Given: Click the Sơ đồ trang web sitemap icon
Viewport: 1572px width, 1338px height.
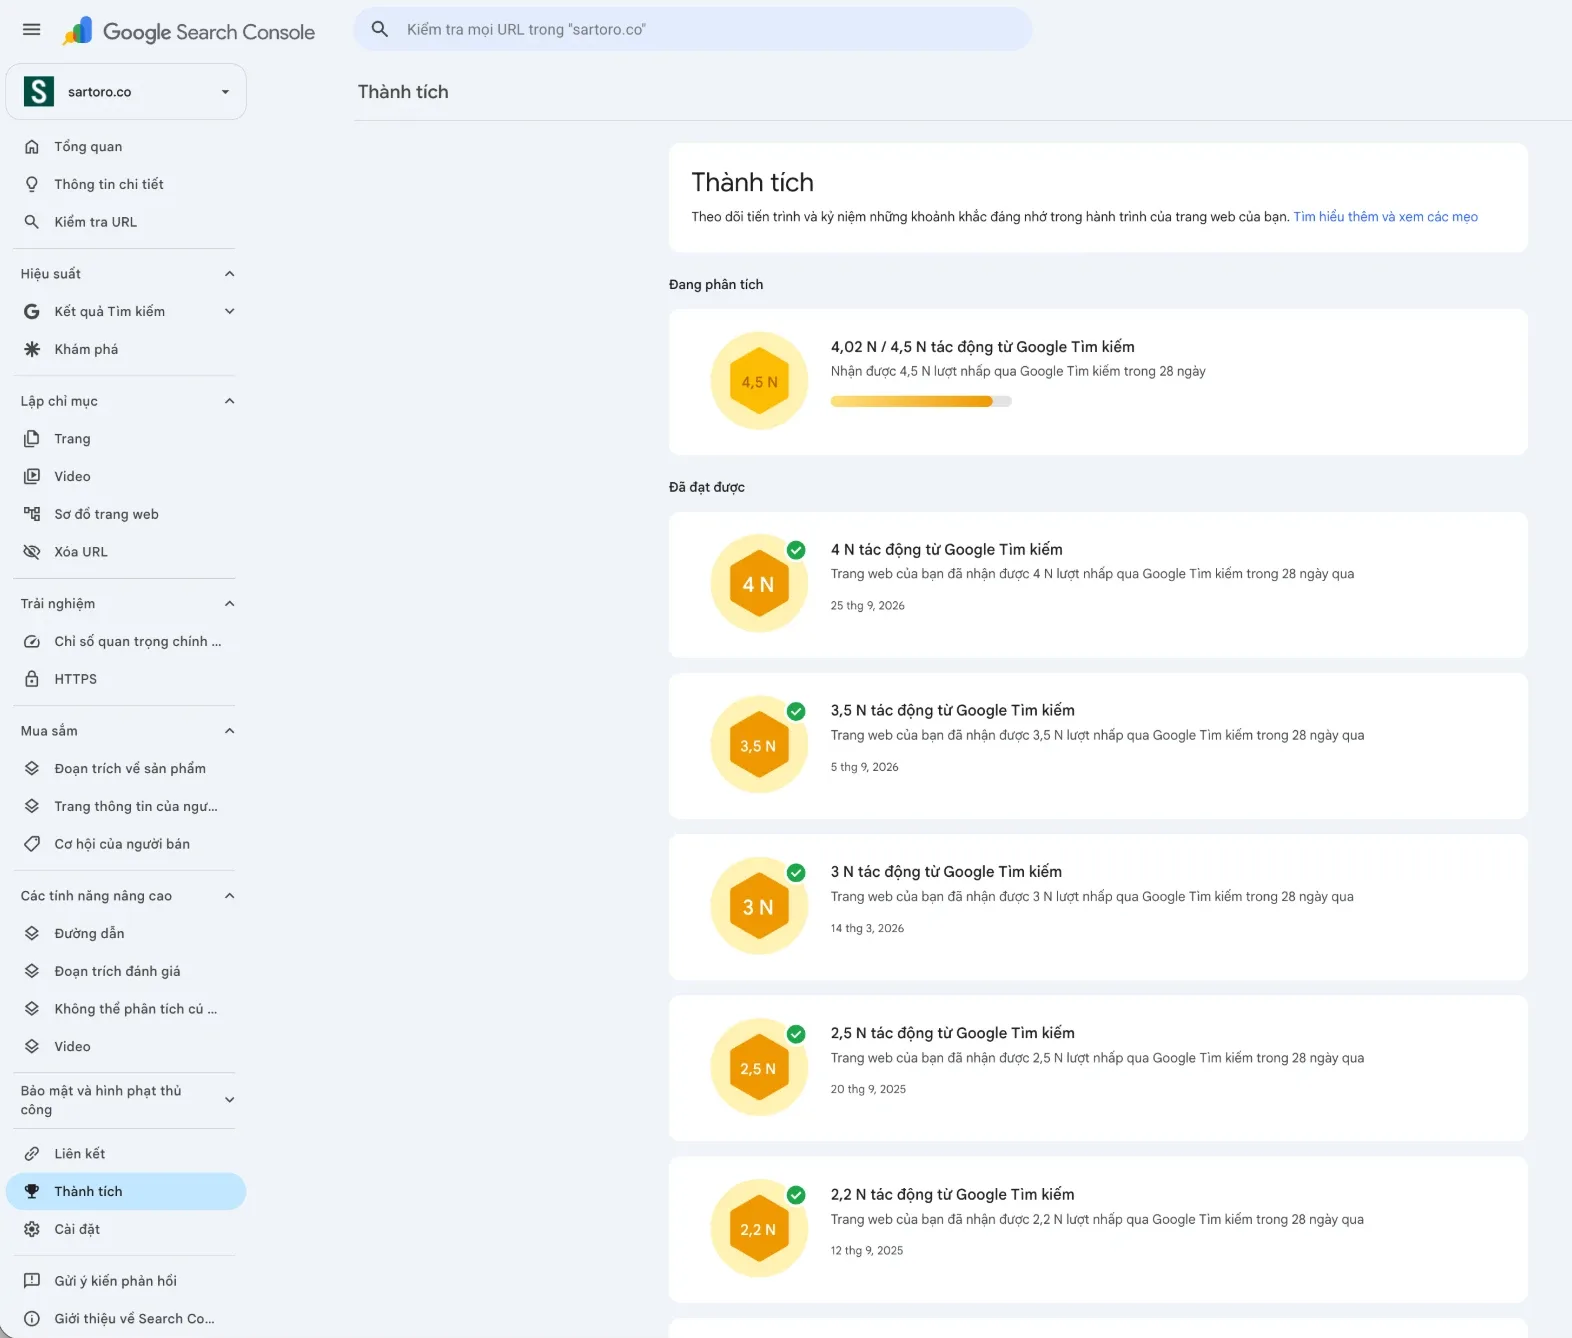Looking at the screenshot, I should [x=32, y=515].
